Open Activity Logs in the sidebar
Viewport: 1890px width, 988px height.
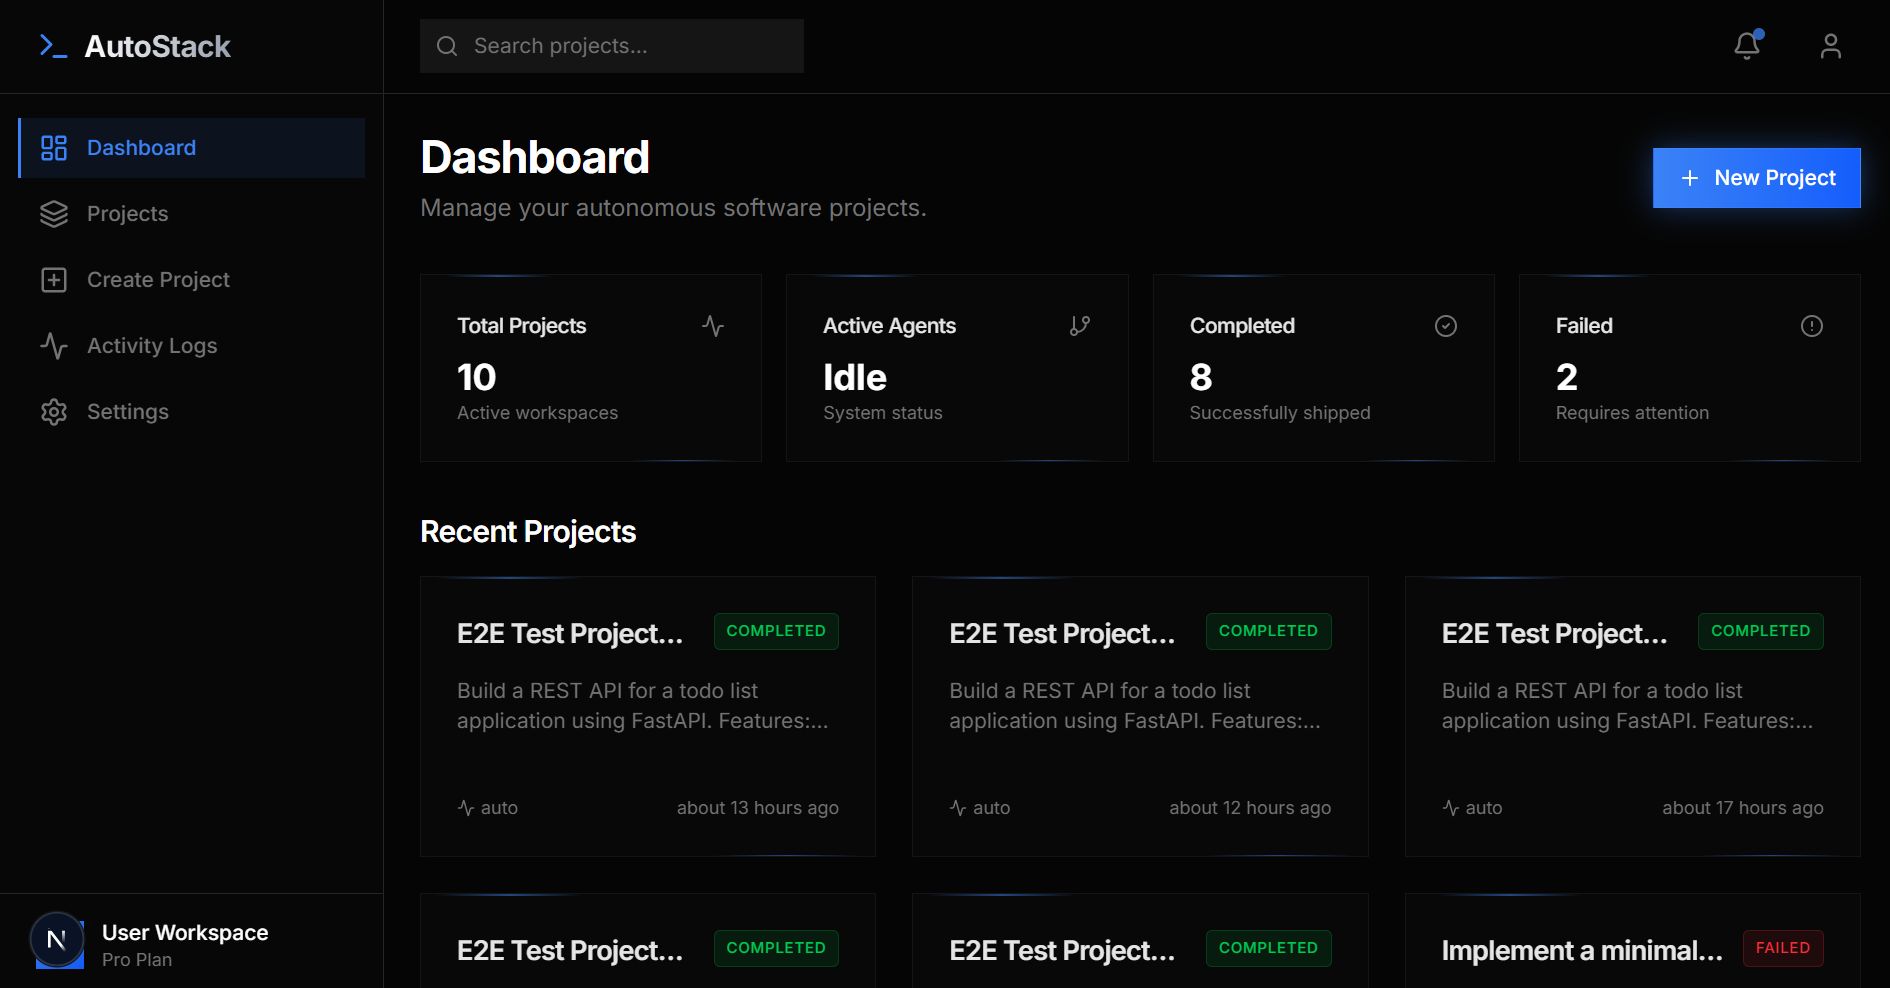pos(192,346)
